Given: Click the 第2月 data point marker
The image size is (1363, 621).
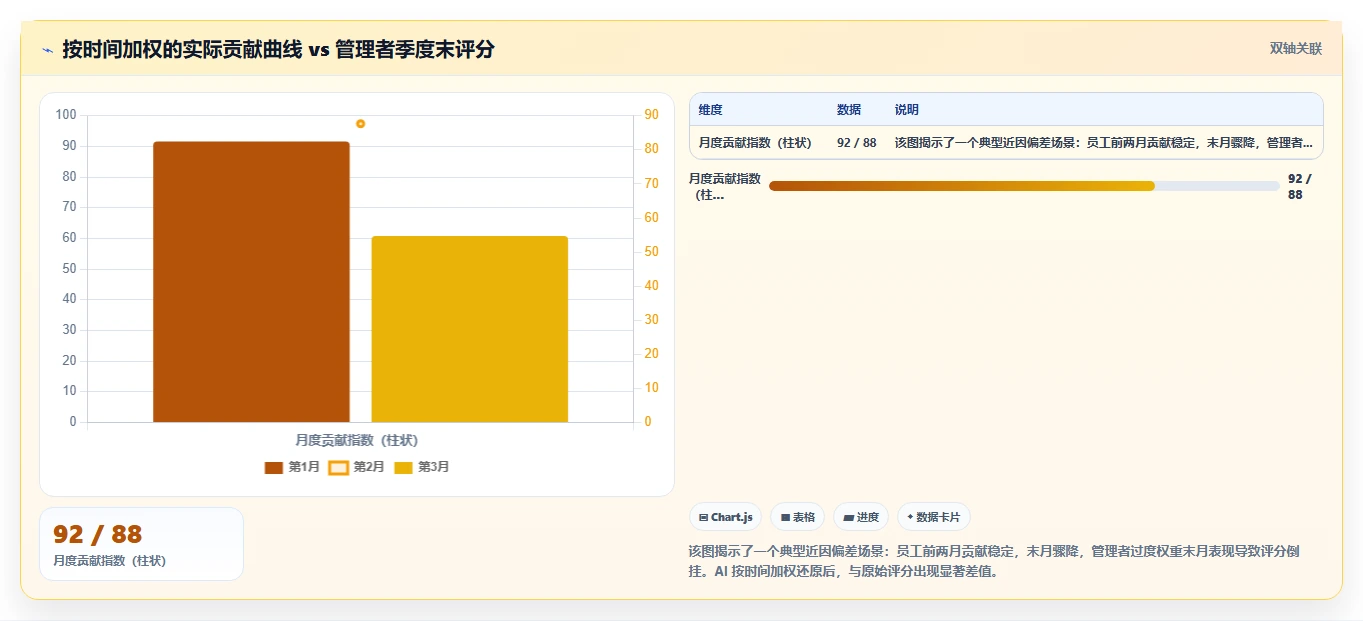Looking at the screenshot, I should tap(360, 124).
